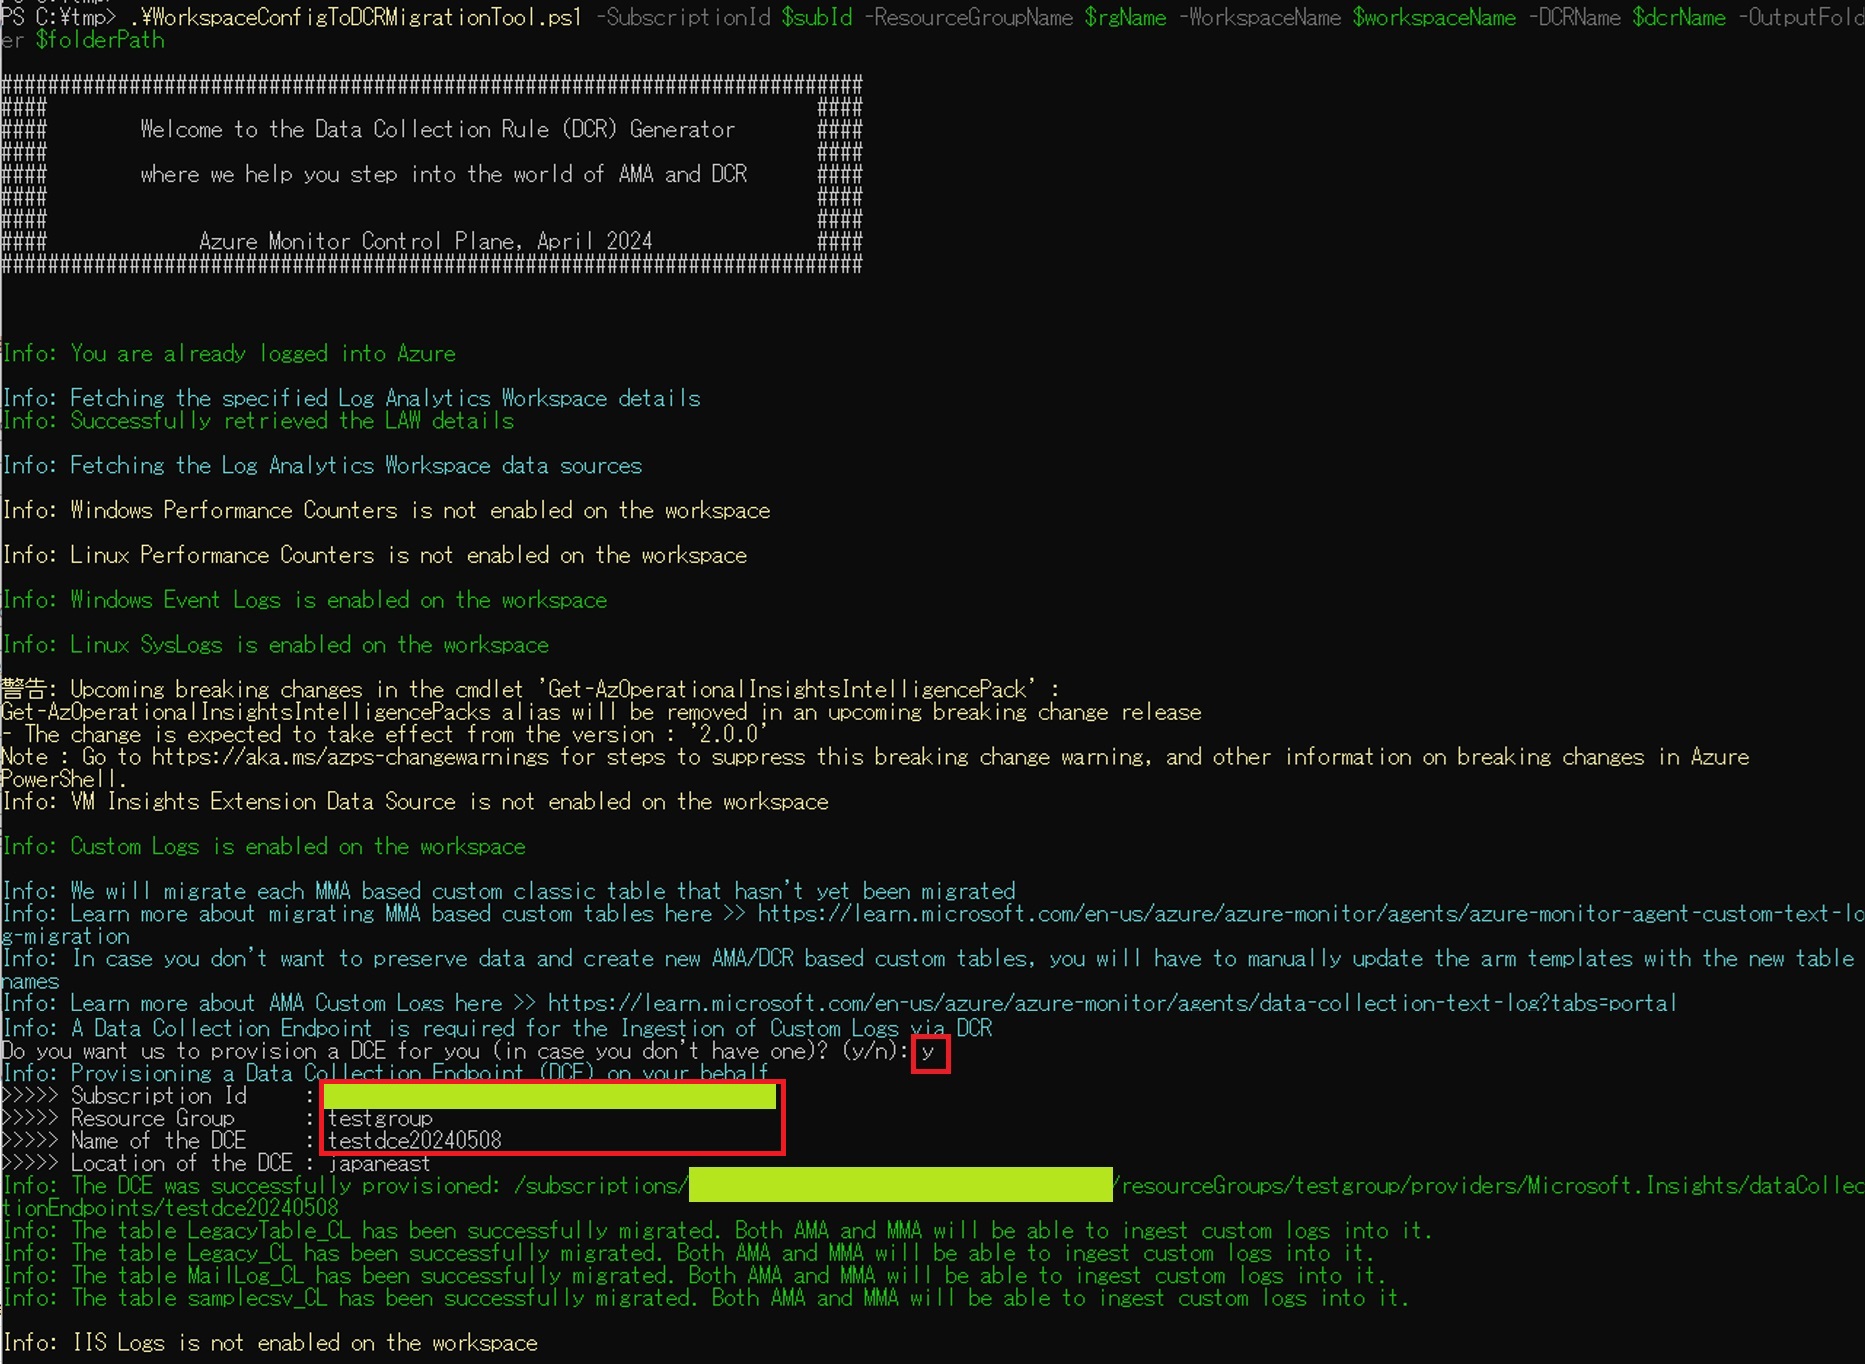Select the DCE name 'testdce20240508'
Screen dimensions: 1865x1364
415,1141
